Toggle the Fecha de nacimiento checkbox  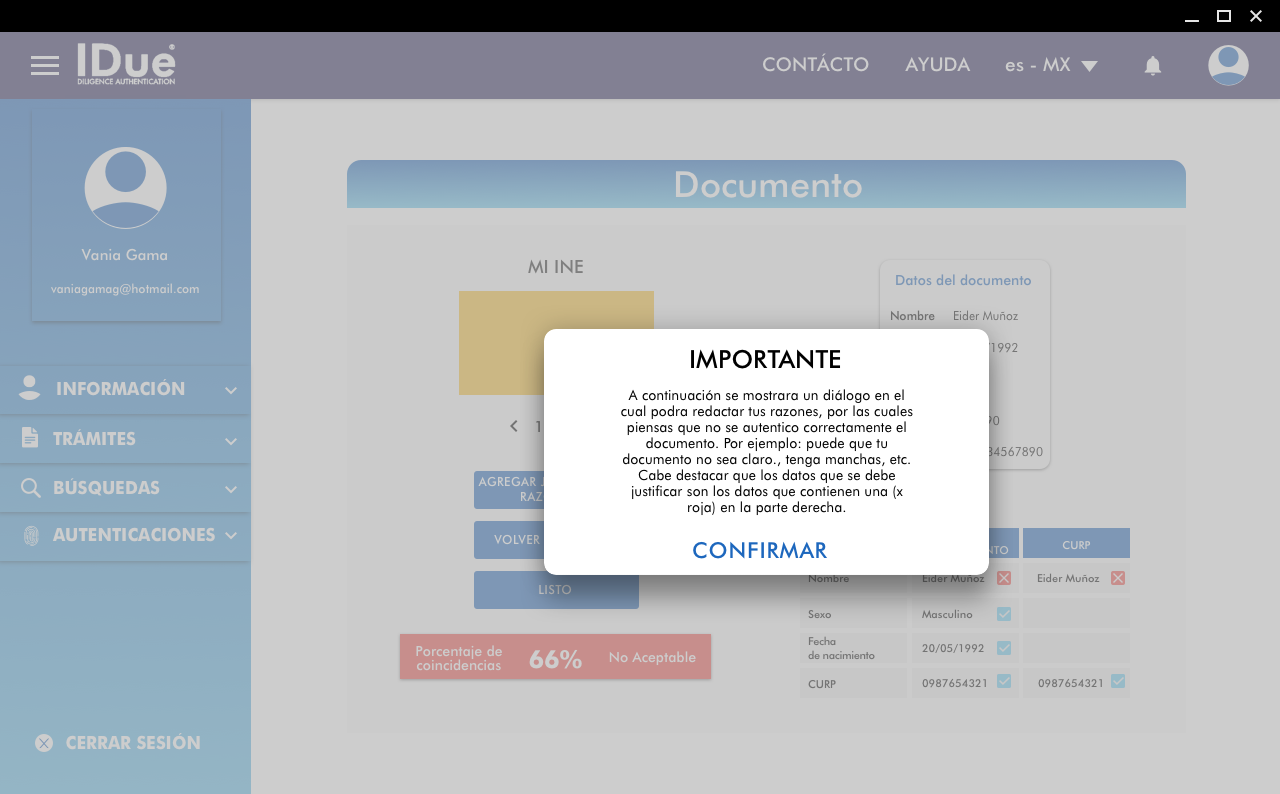tap(1004, 648)
